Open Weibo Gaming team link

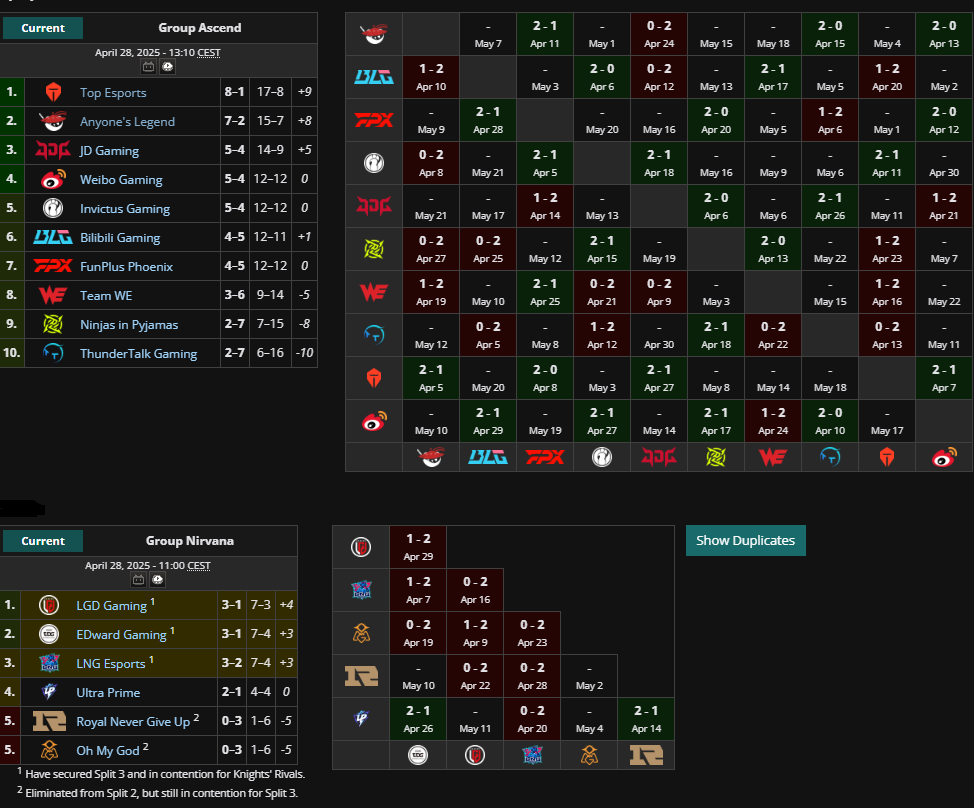[121, 179]
